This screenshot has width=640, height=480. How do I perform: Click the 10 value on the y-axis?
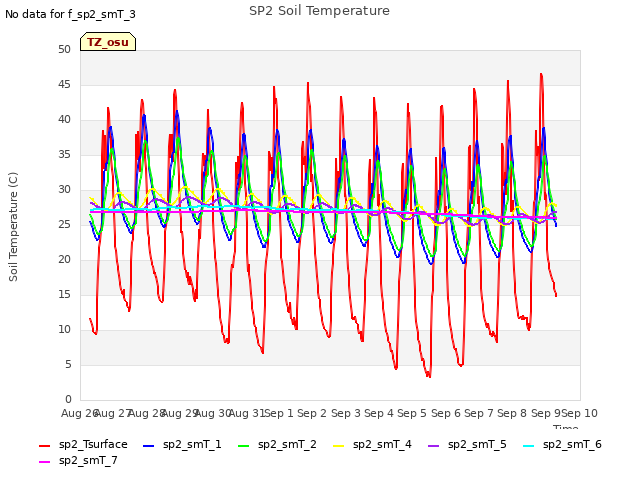[64, 329]
